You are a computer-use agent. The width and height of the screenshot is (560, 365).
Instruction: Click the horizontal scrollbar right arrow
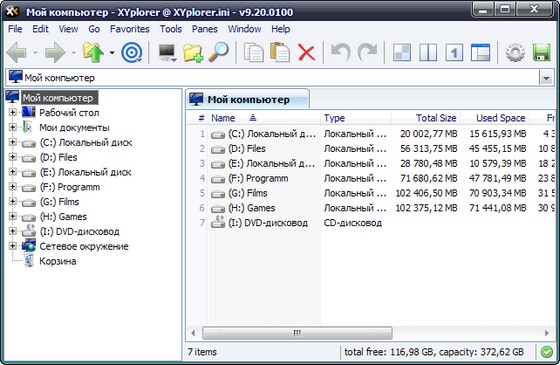(x=546, y=333)
